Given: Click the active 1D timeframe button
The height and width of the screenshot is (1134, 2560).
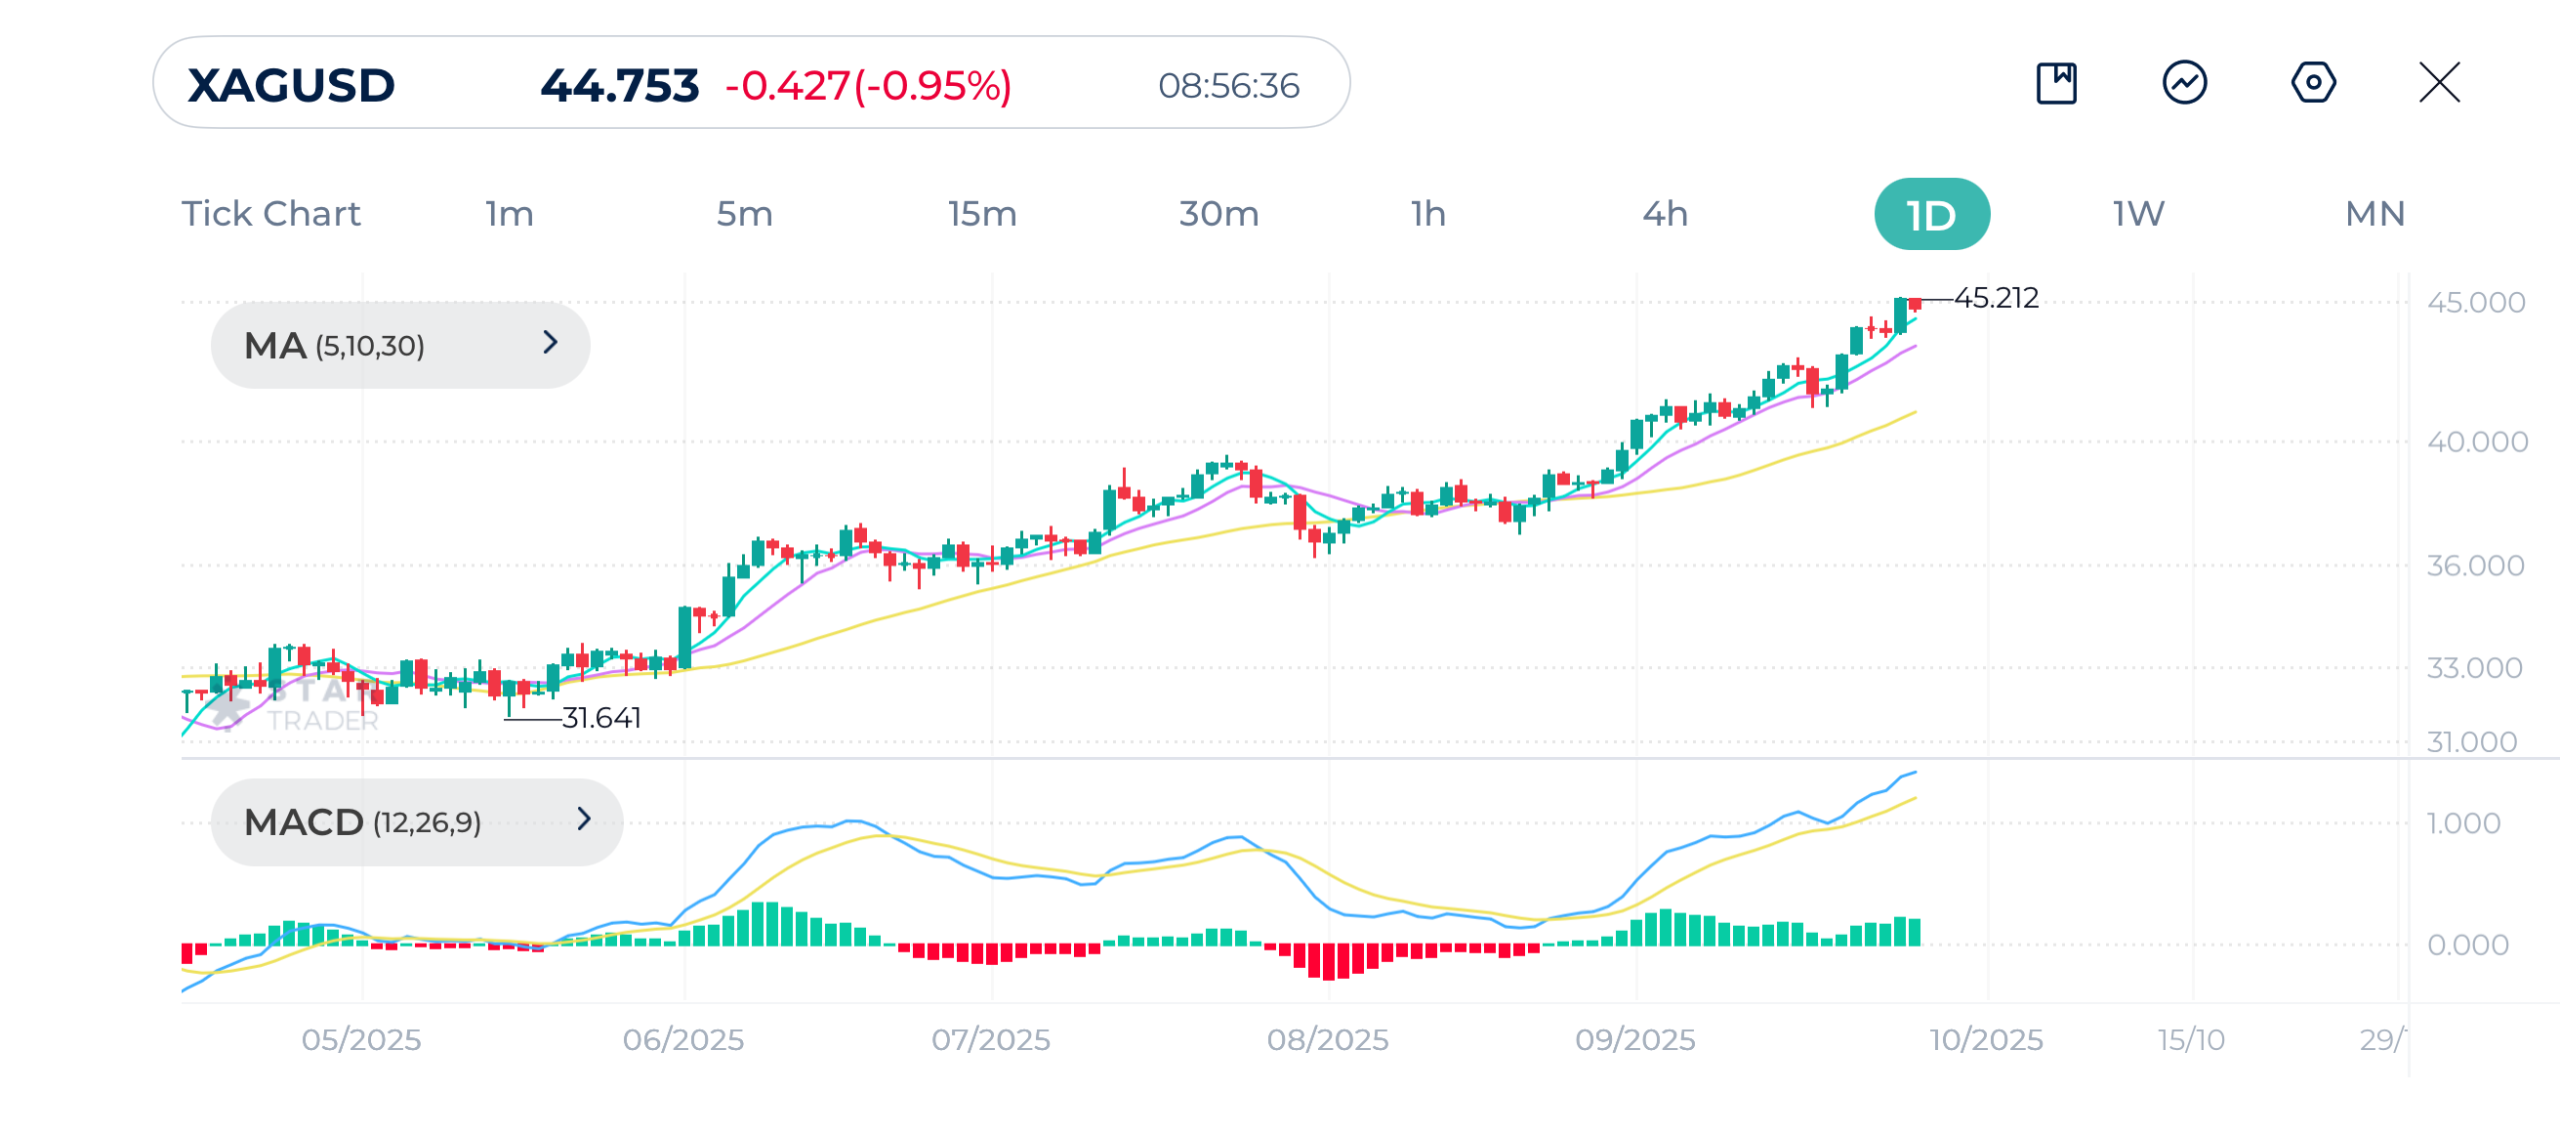Looking at the screenshot, I should click(x=1931, y=215).
